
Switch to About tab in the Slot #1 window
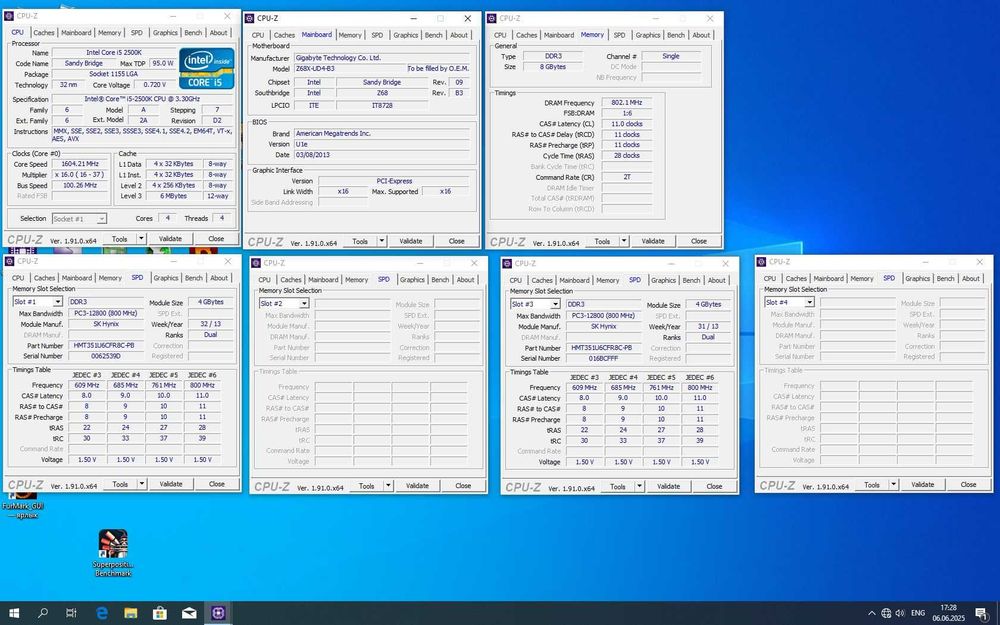pyautogui.click(x=219, y=278)
